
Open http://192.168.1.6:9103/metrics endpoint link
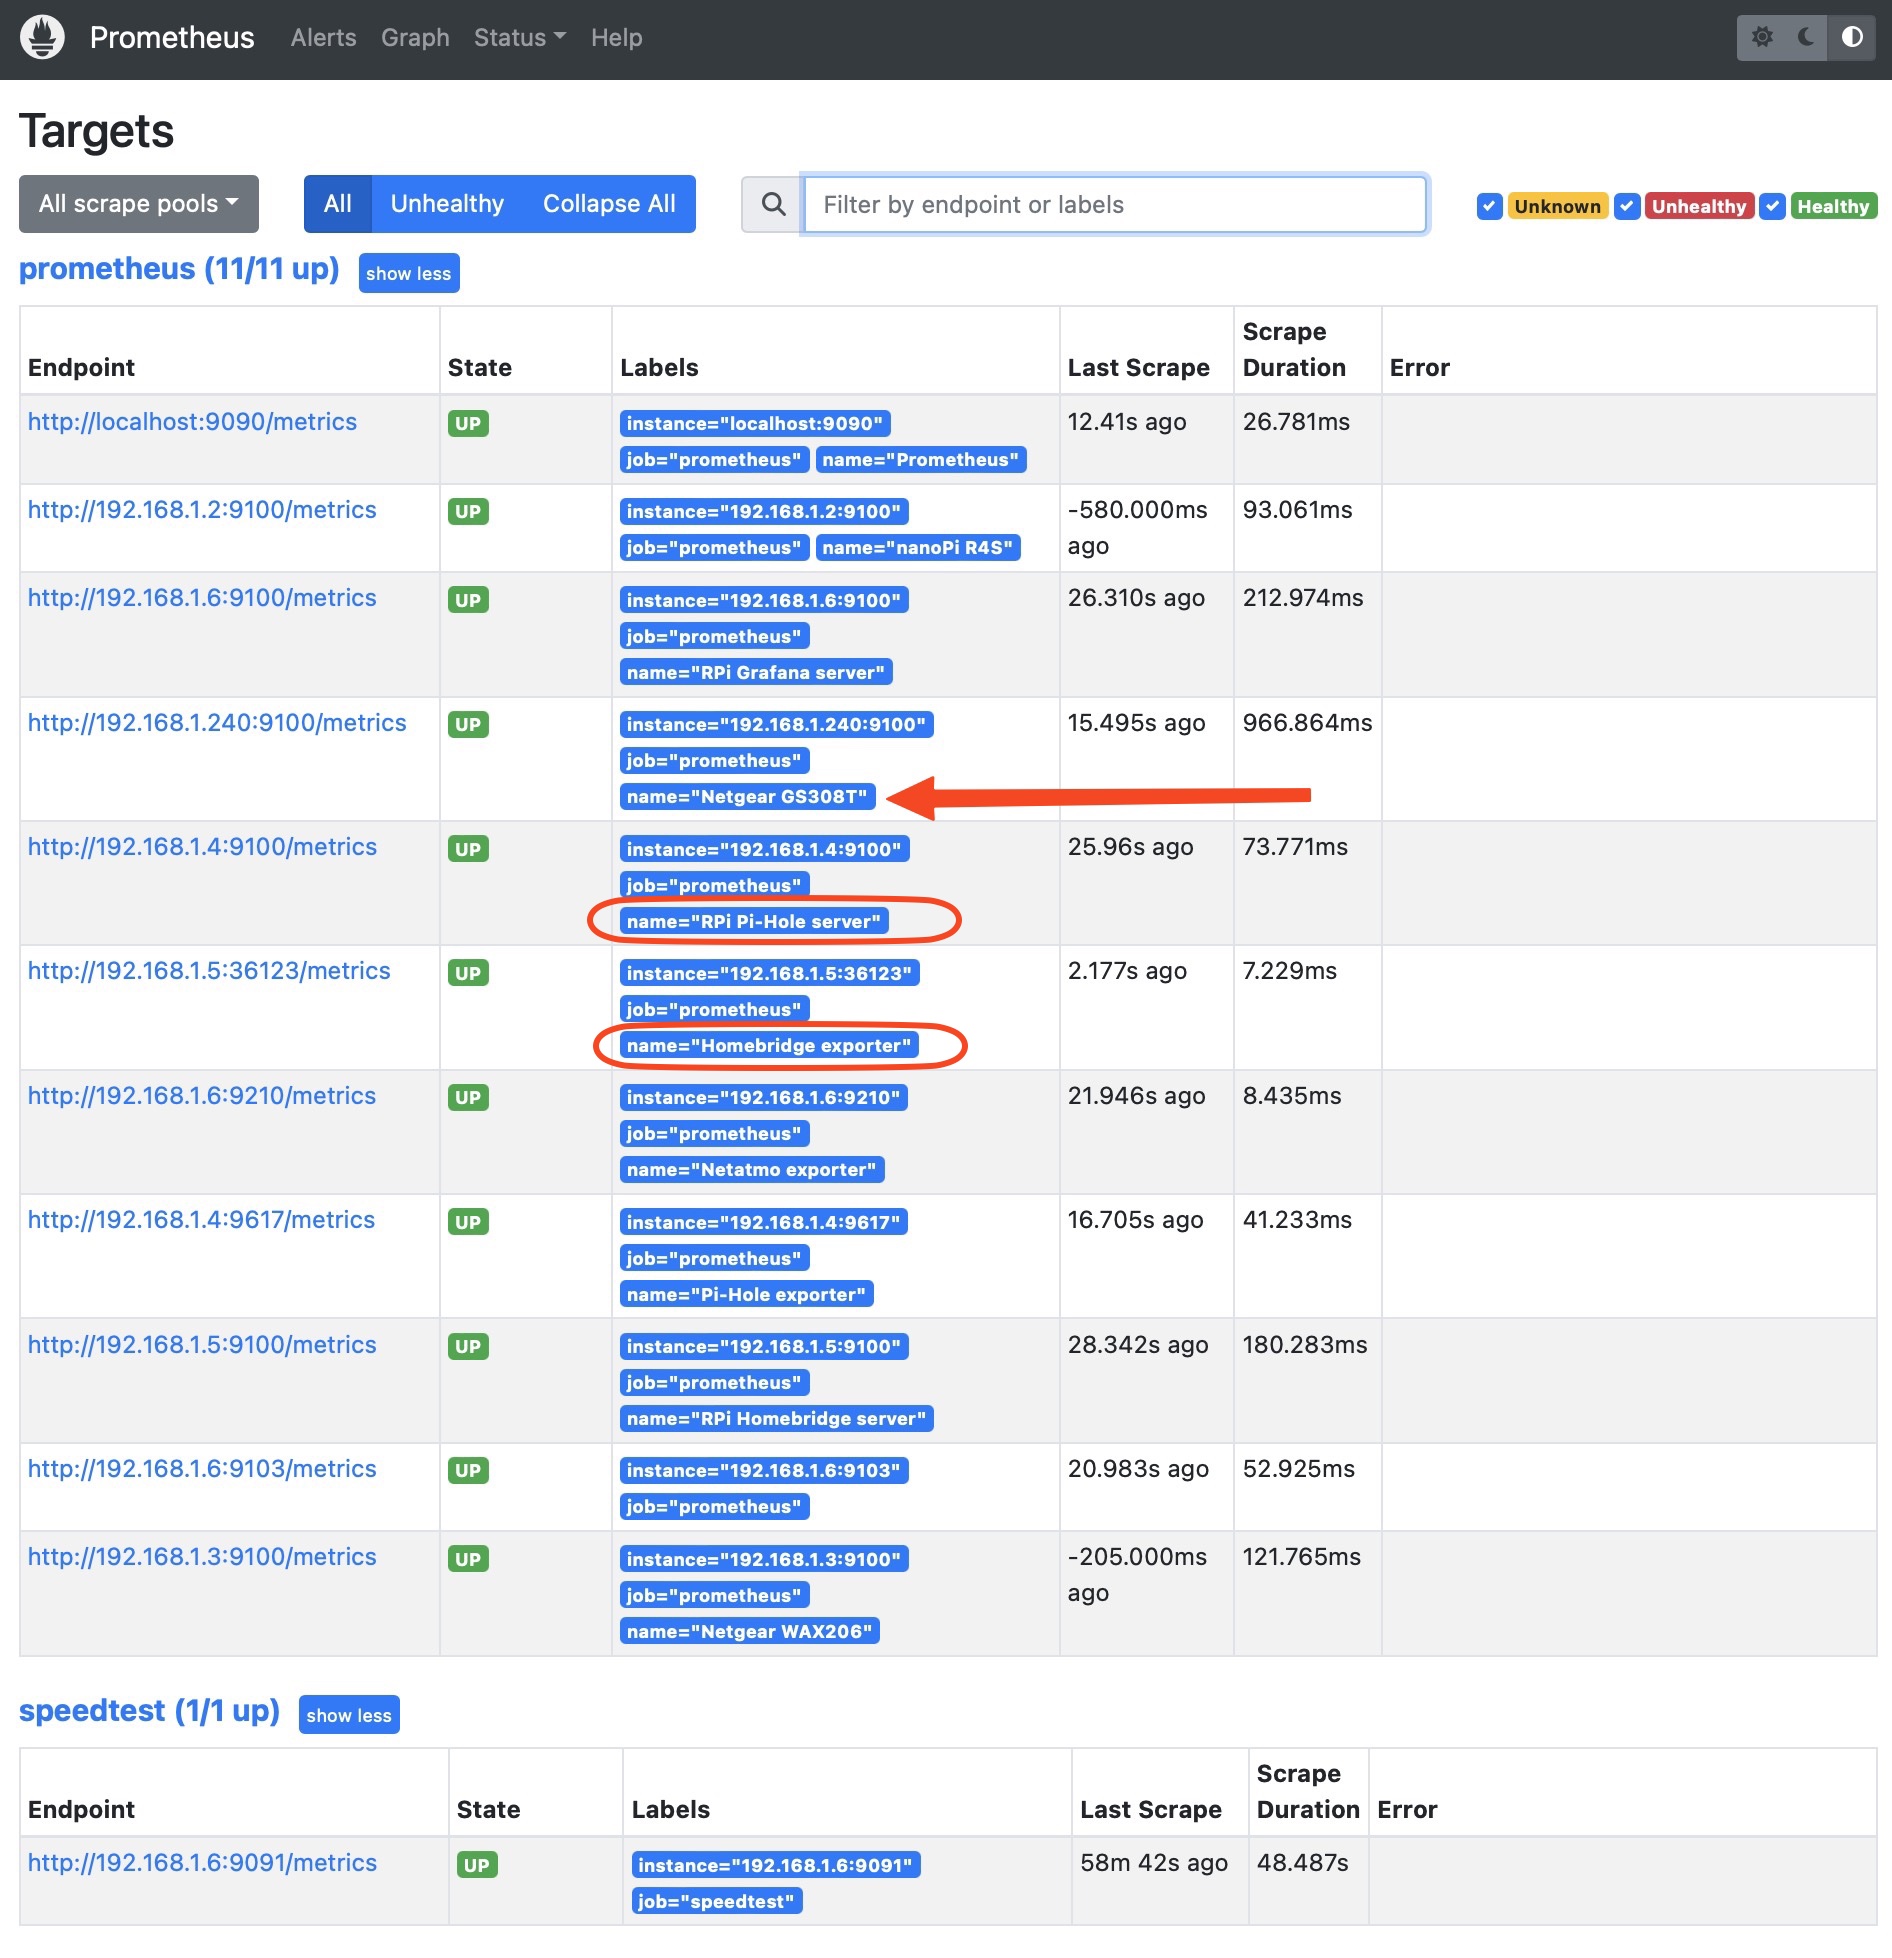pos(202,1469)
